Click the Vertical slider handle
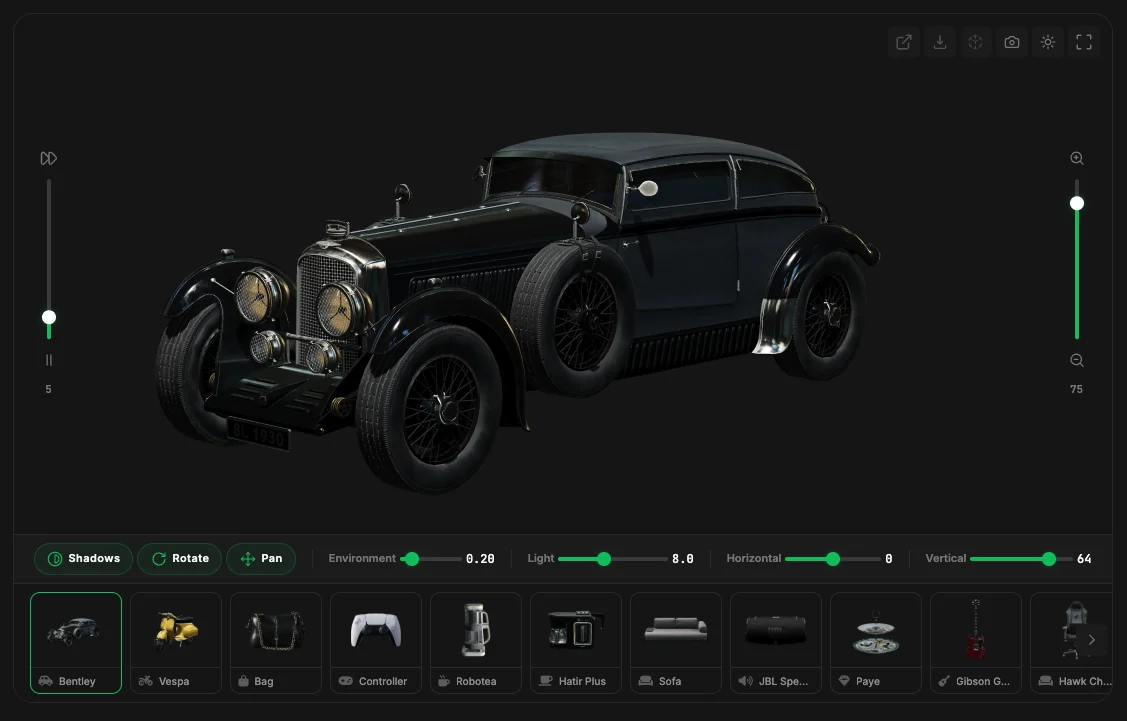Image resolution: width=1127 pixels, height=721 pixels. coord(1049,559)
